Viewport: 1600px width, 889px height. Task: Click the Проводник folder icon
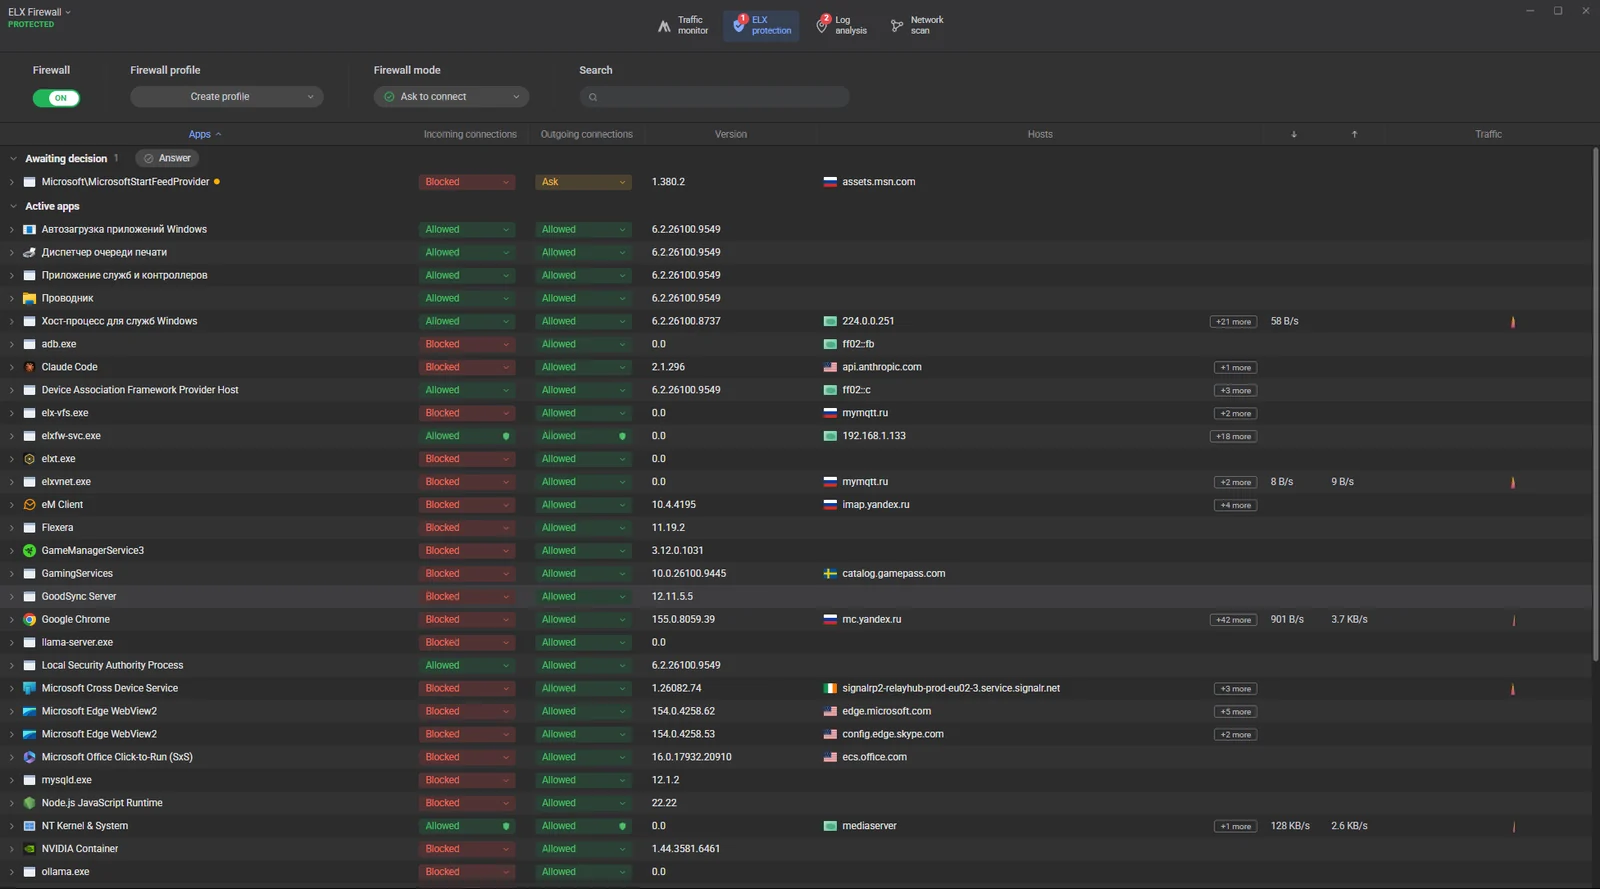(x=29, y=298)
